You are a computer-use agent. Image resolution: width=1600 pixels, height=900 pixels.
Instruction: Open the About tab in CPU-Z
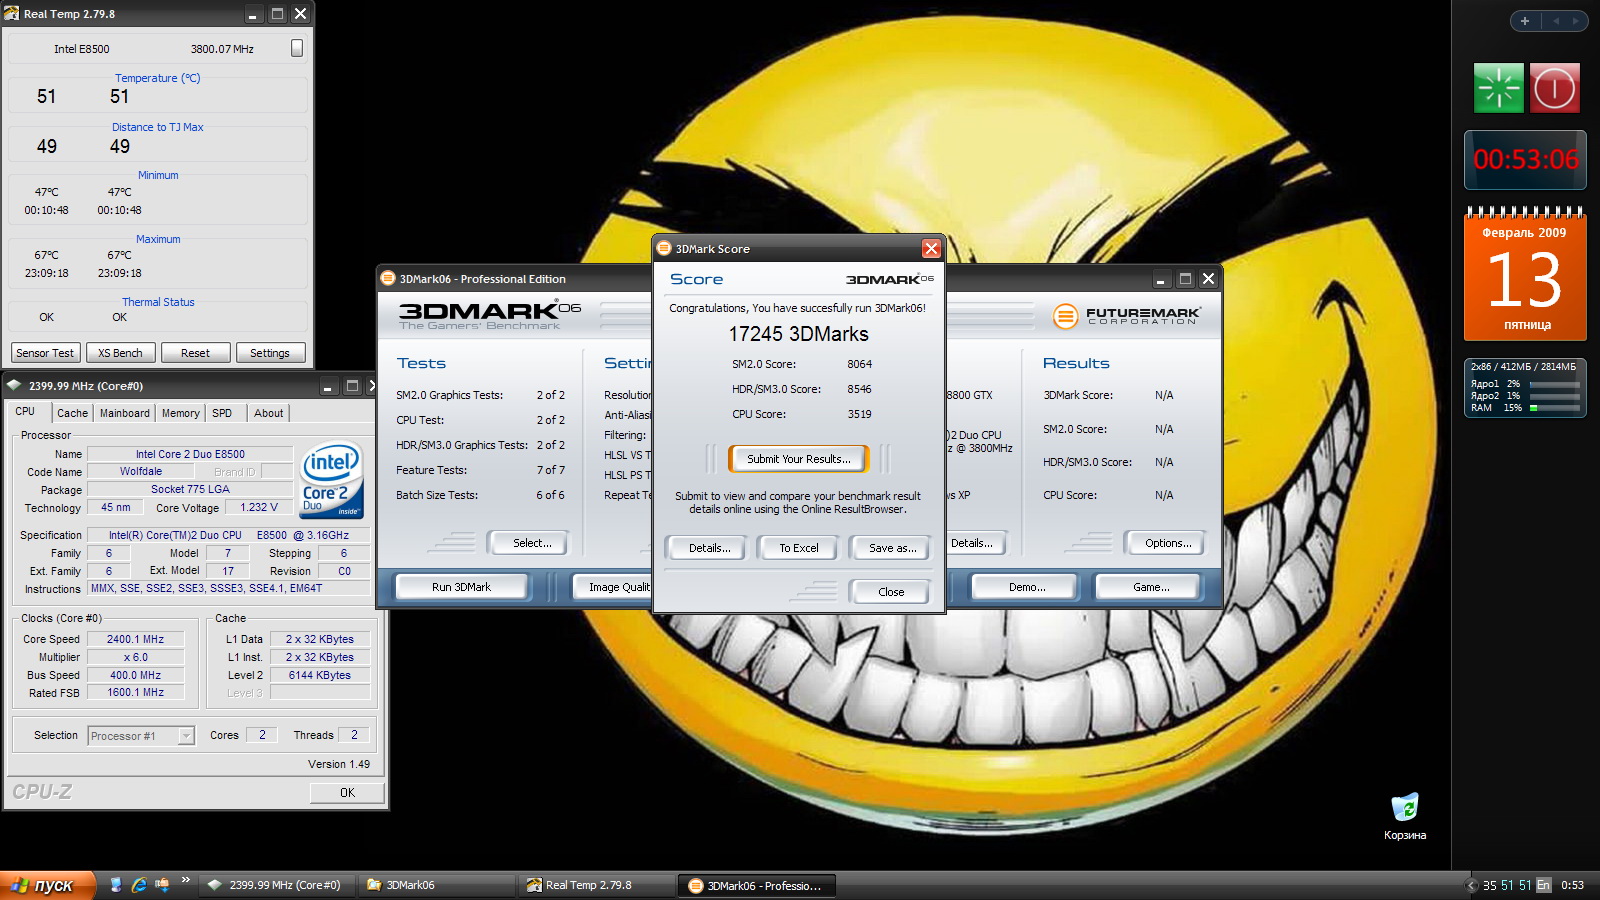pyautogui.click(x=269, y=413)
